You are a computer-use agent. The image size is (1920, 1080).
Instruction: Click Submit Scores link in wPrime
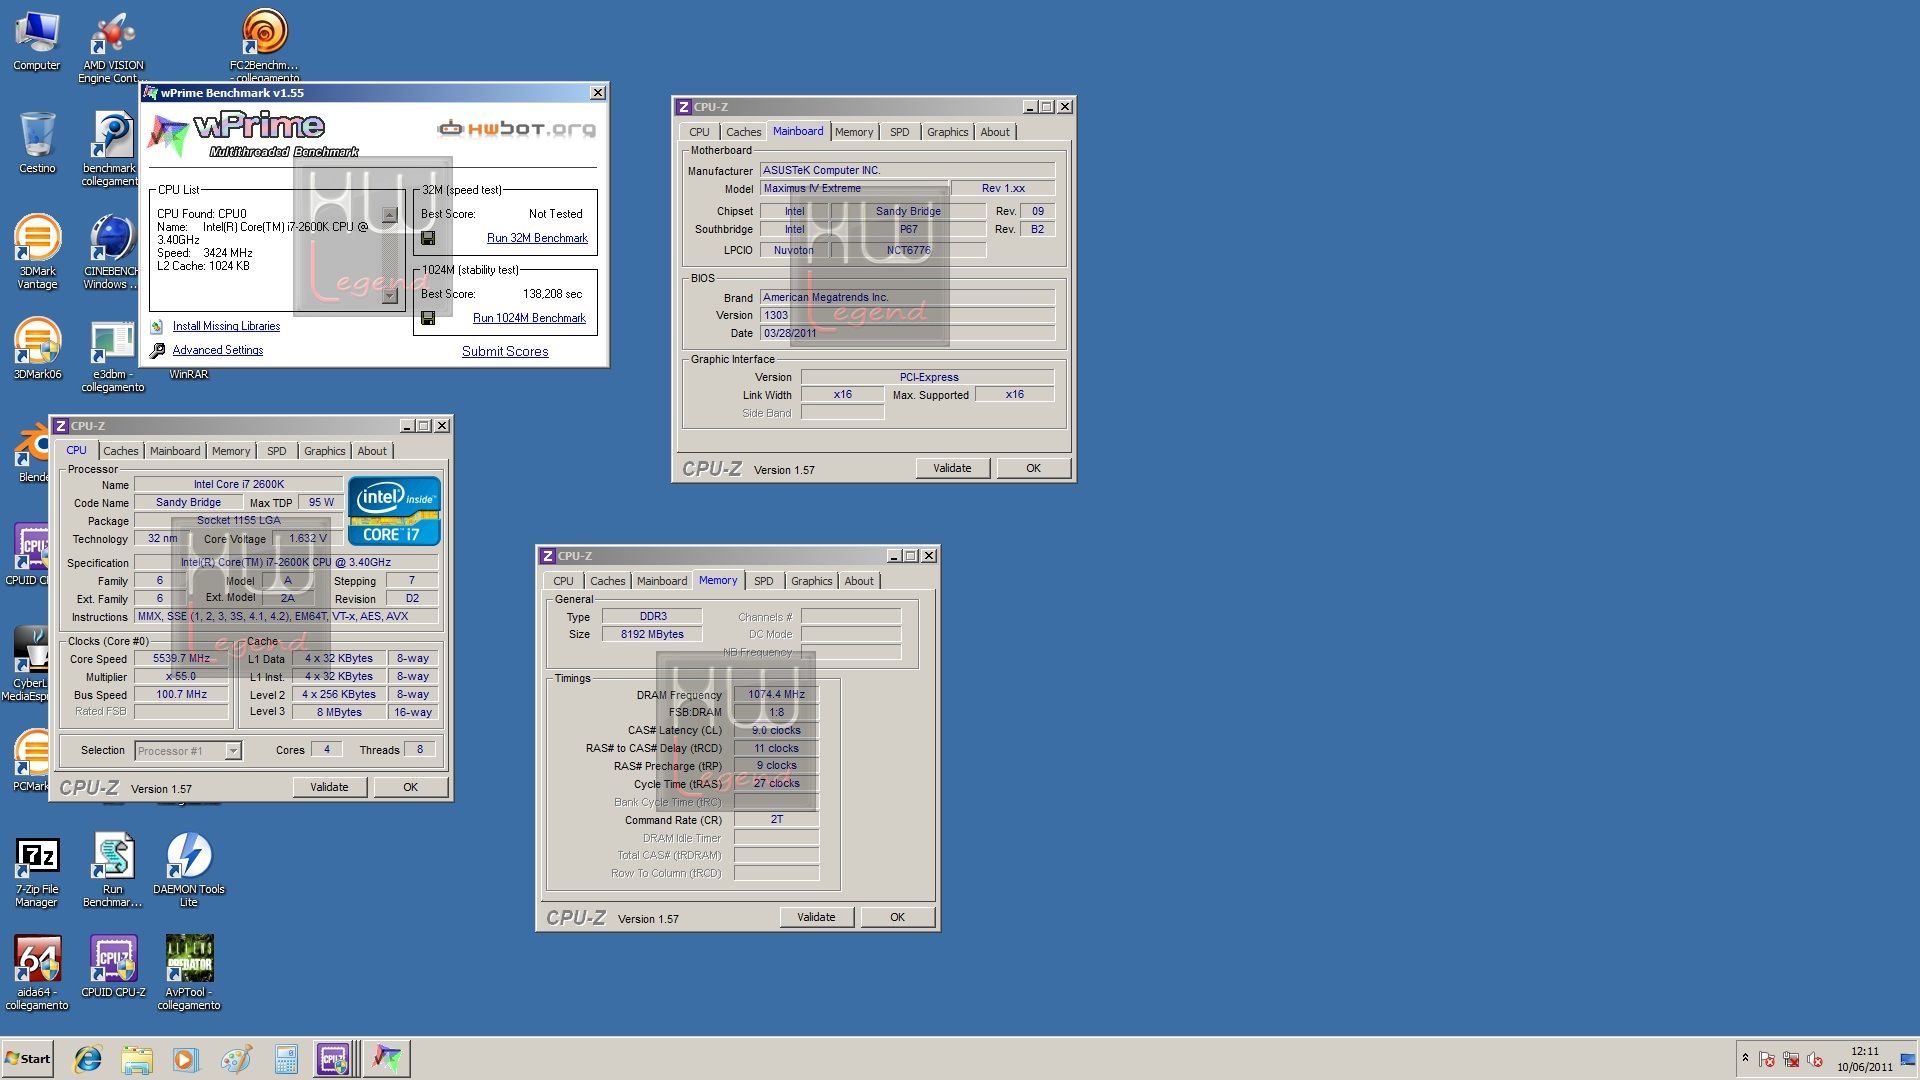505,351
